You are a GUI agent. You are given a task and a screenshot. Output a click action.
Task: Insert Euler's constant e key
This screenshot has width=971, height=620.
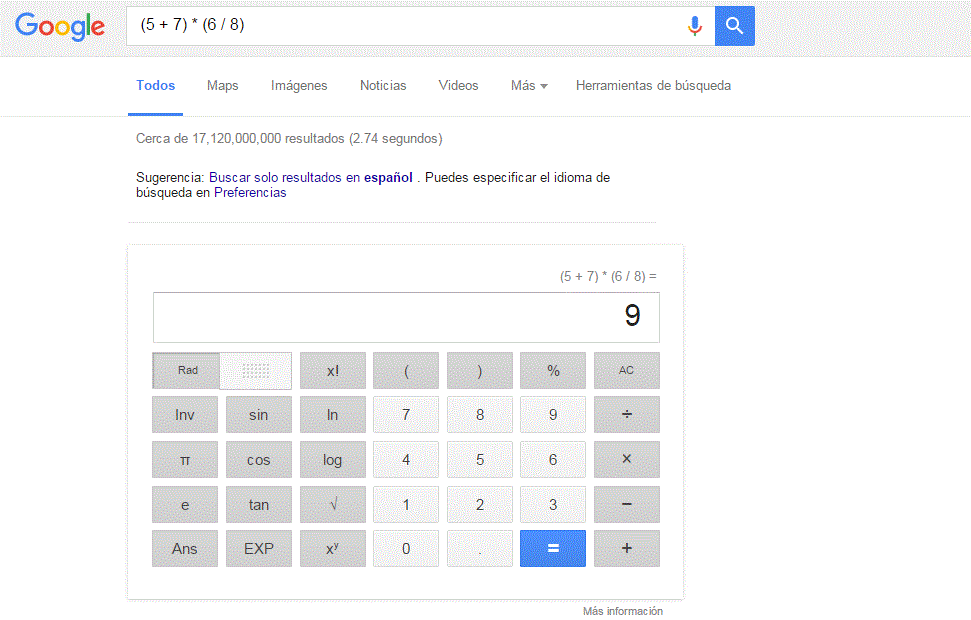click(185, 504)
